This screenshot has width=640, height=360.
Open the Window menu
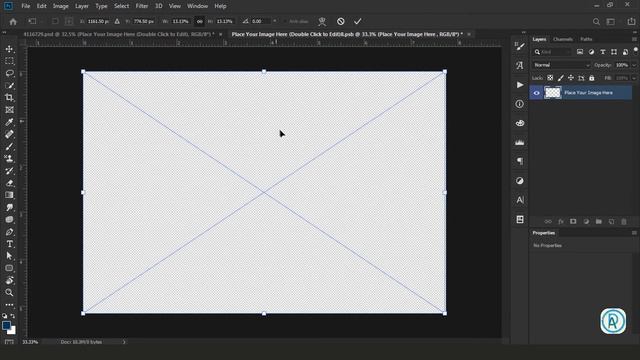click(x=198, y=6)
